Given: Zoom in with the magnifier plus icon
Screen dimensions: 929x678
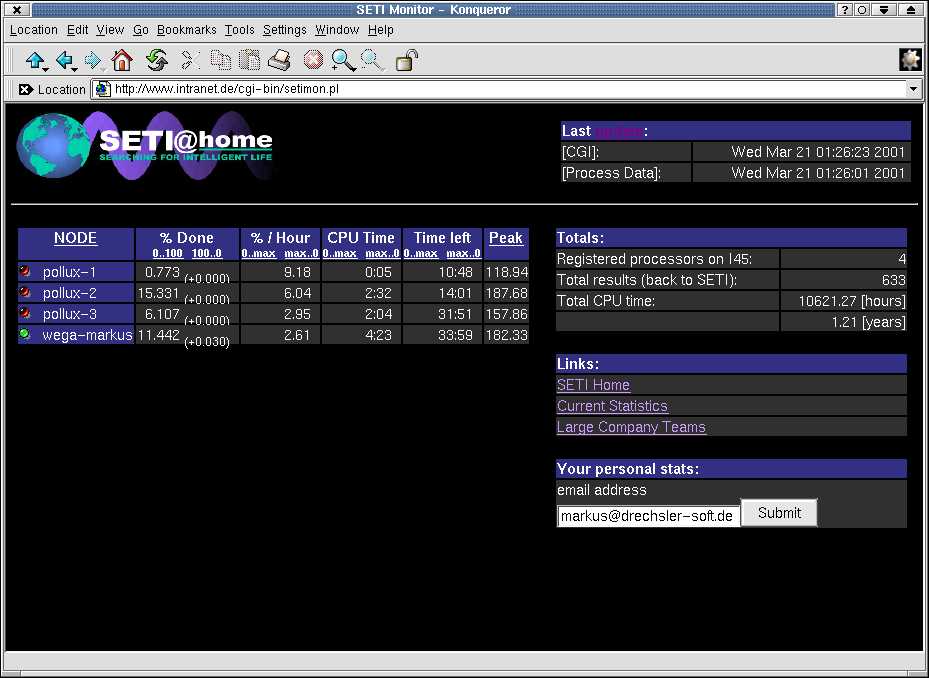Looking at the screenshot, I should [343, 60].
